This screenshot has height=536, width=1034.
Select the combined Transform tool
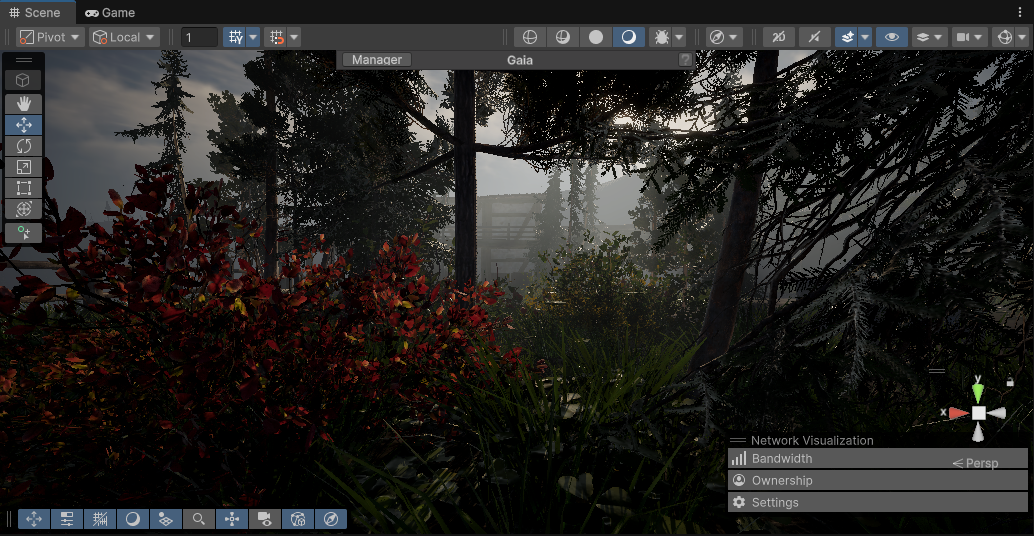(x=24, y=209)
